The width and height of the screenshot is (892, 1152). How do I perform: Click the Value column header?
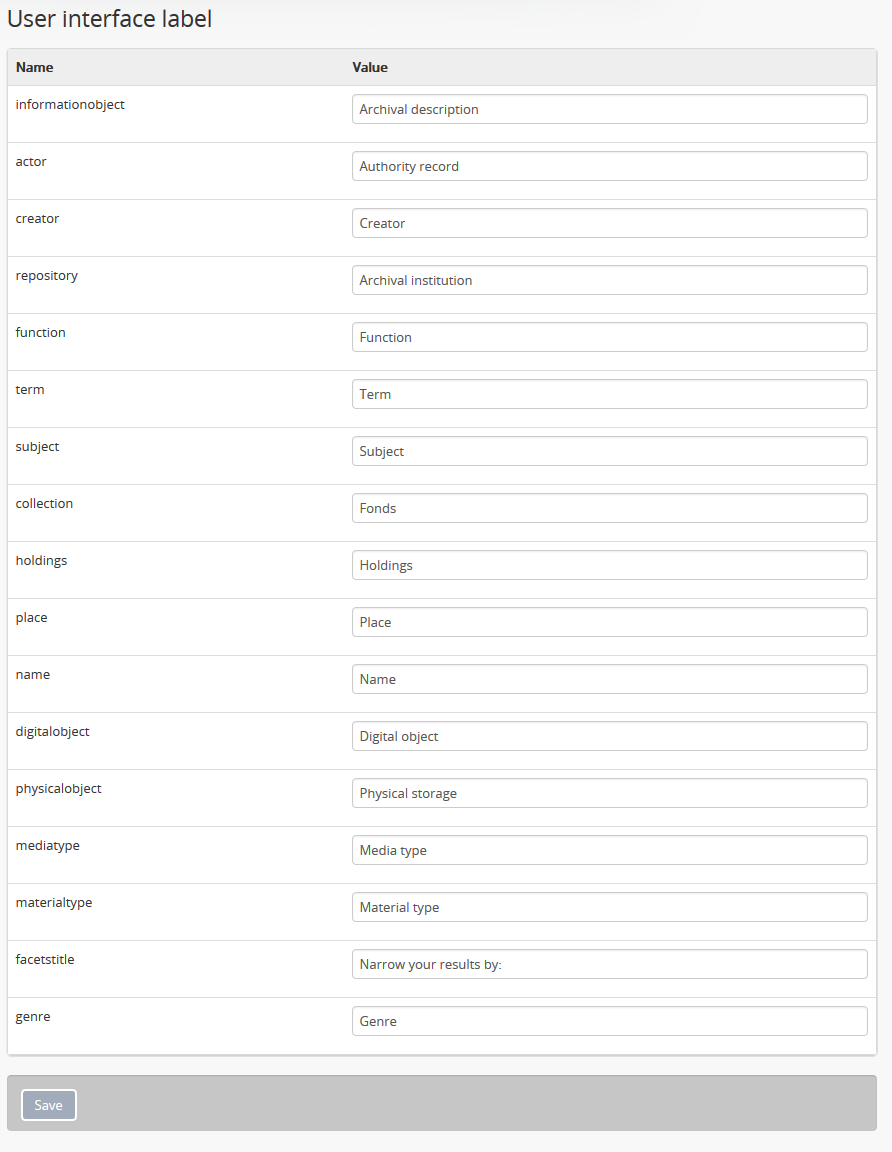(x=370, y=67)
